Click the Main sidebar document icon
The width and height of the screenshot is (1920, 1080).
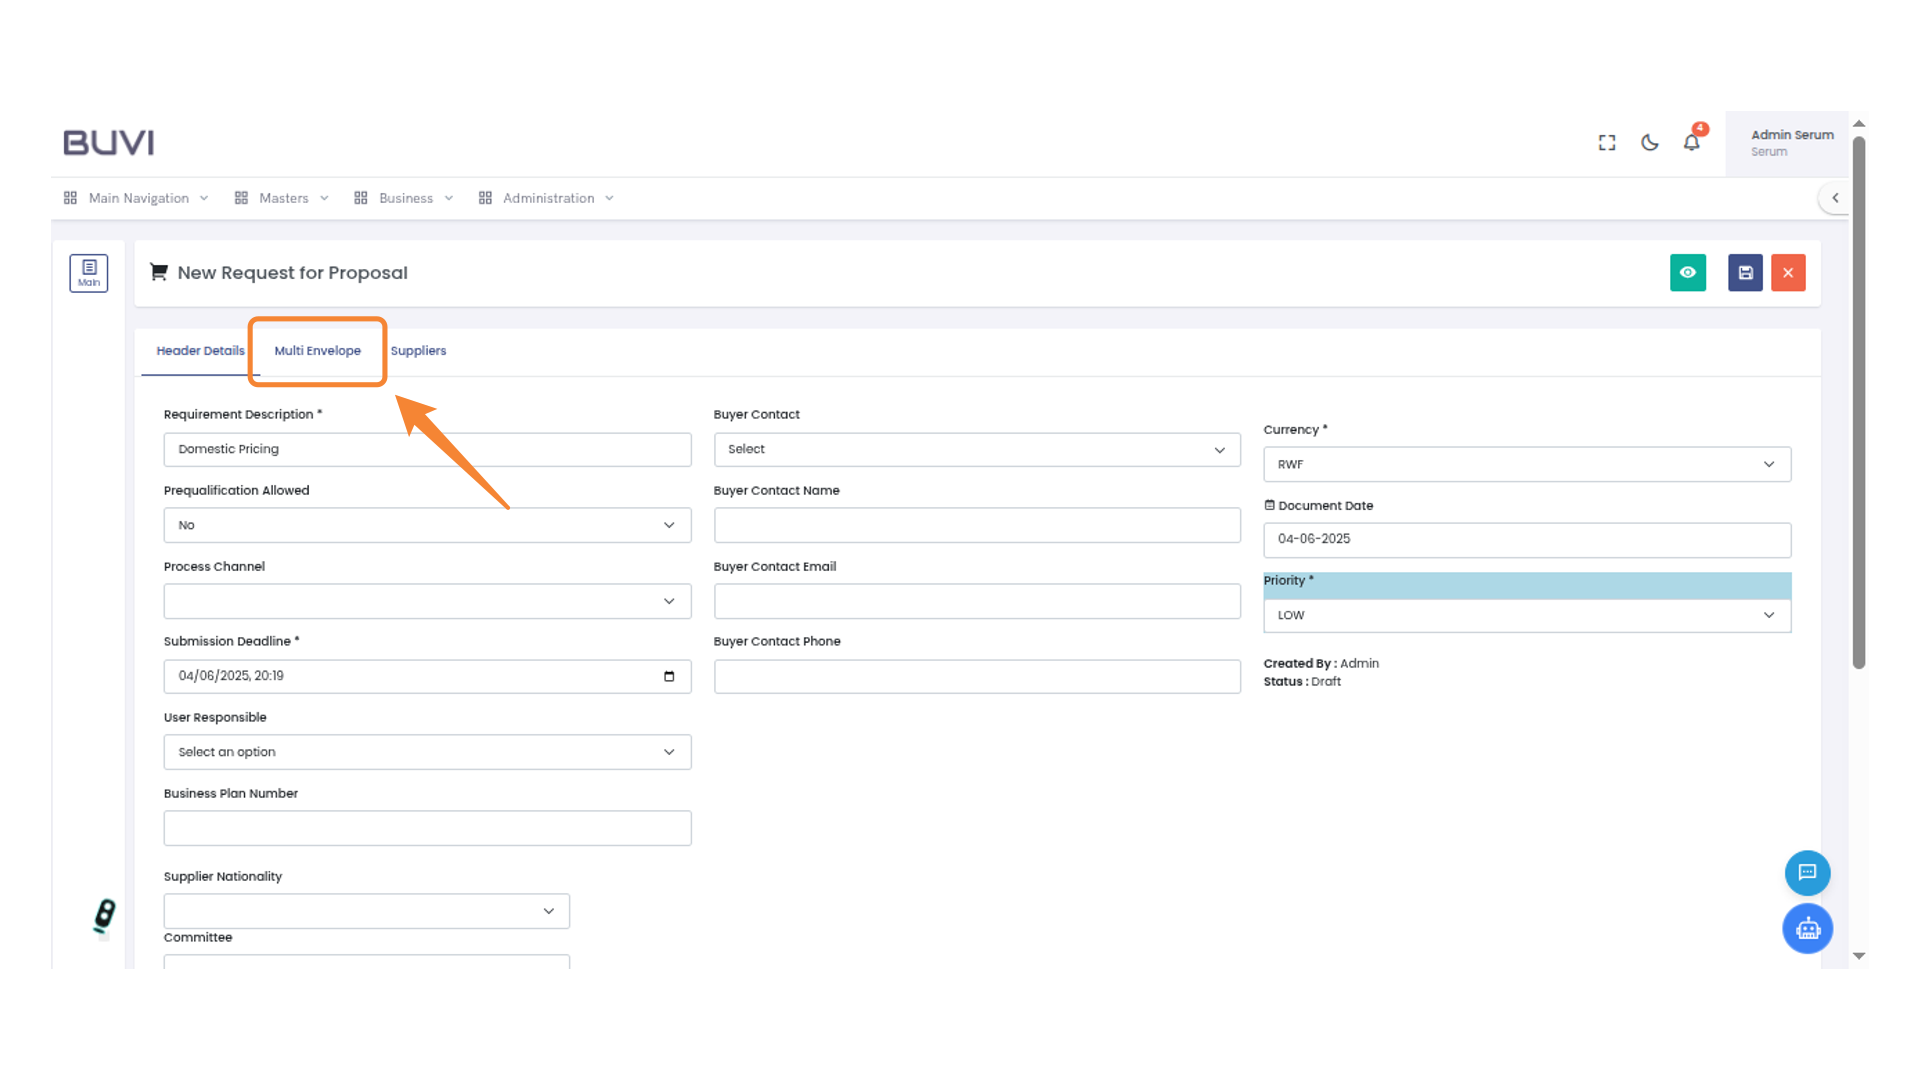tap(88, 272)
